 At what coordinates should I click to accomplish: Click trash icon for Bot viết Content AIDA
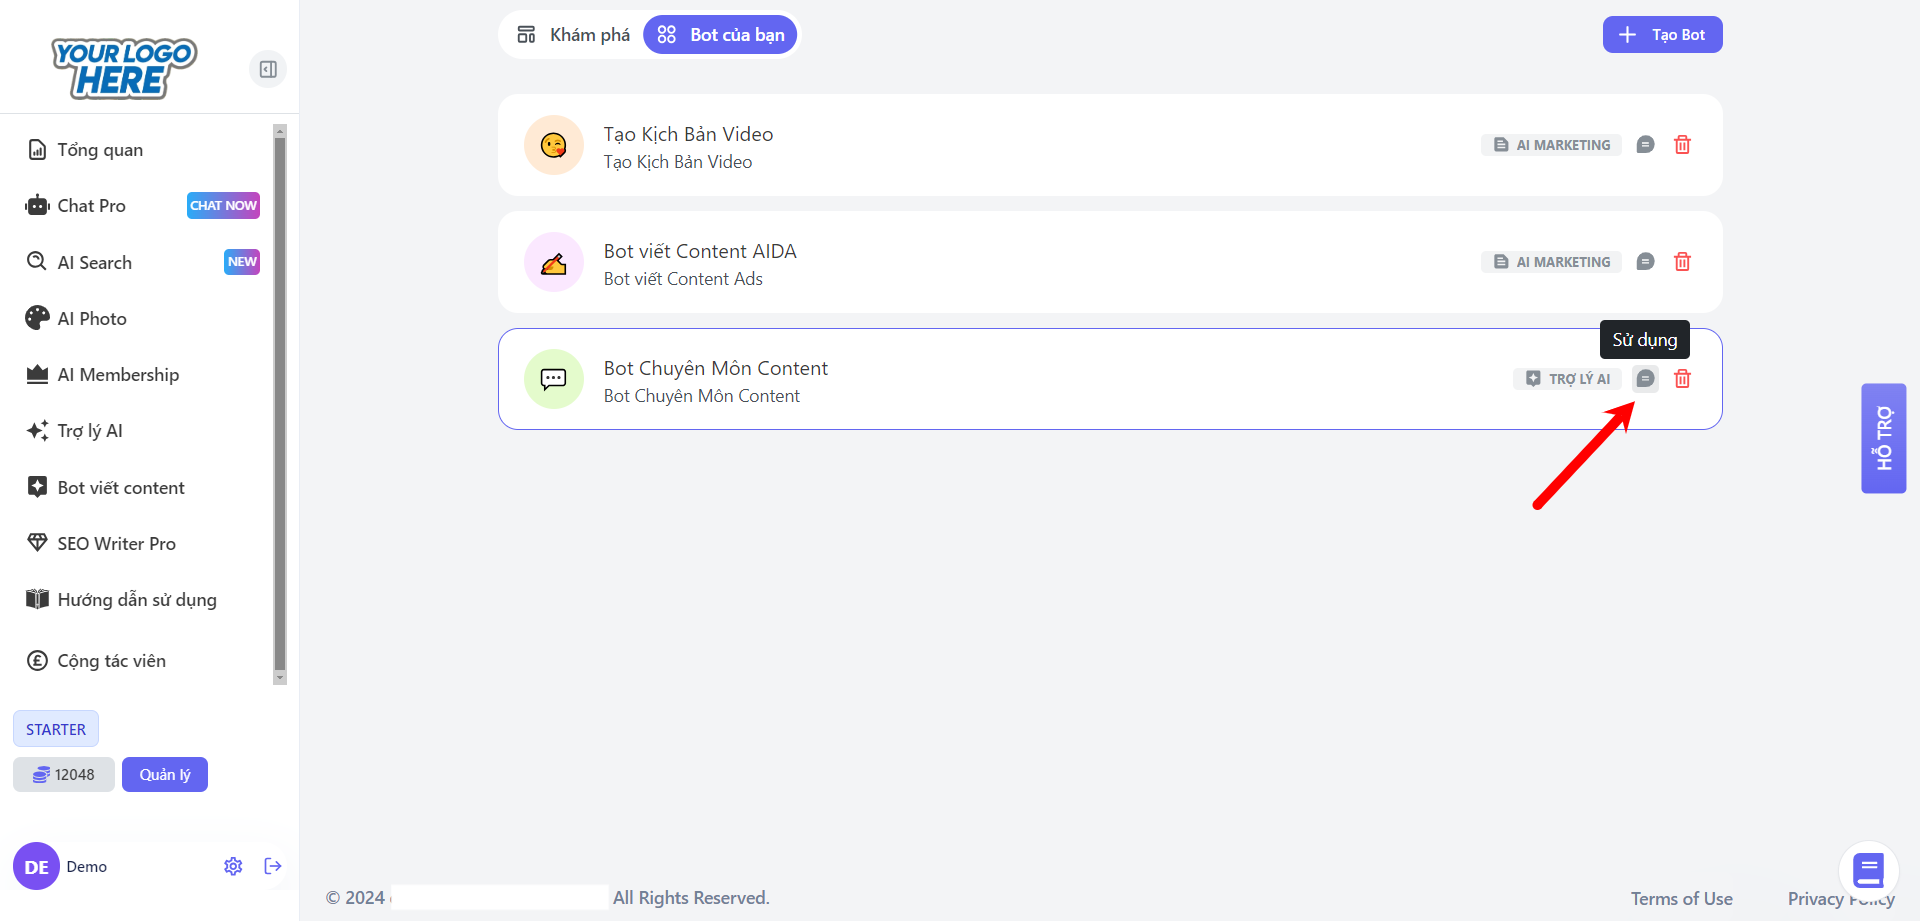(1682, 262)
